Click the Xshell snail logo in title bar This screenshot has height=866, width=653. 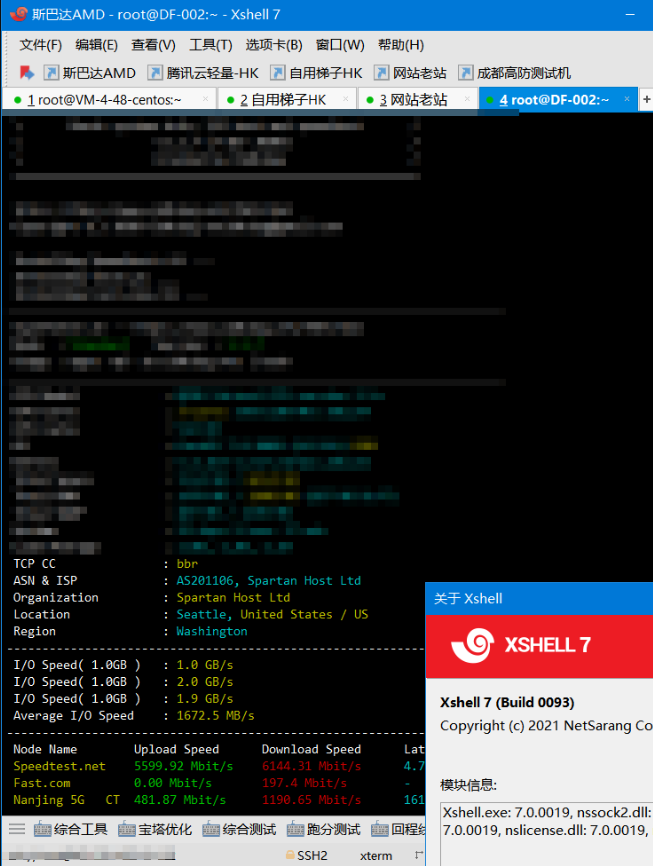coord(19,14)
